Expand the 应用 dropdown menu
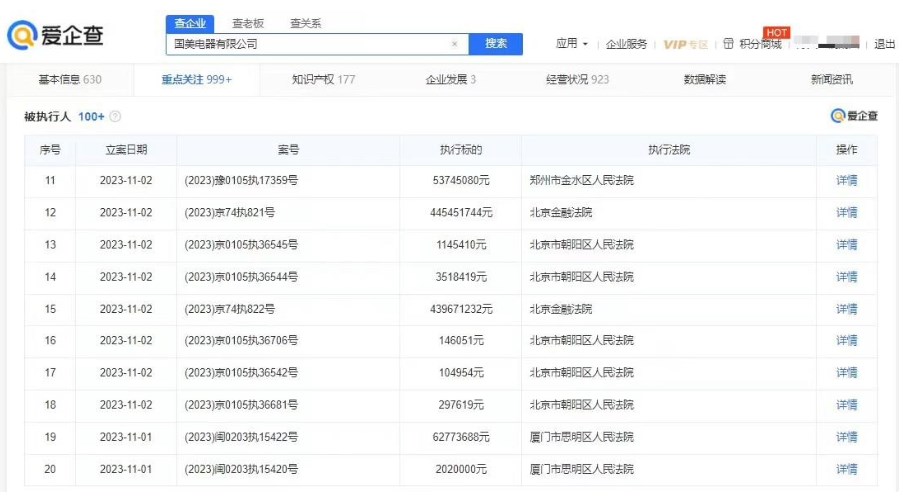This screenshot has height=498, width=903. pos(571,44)
